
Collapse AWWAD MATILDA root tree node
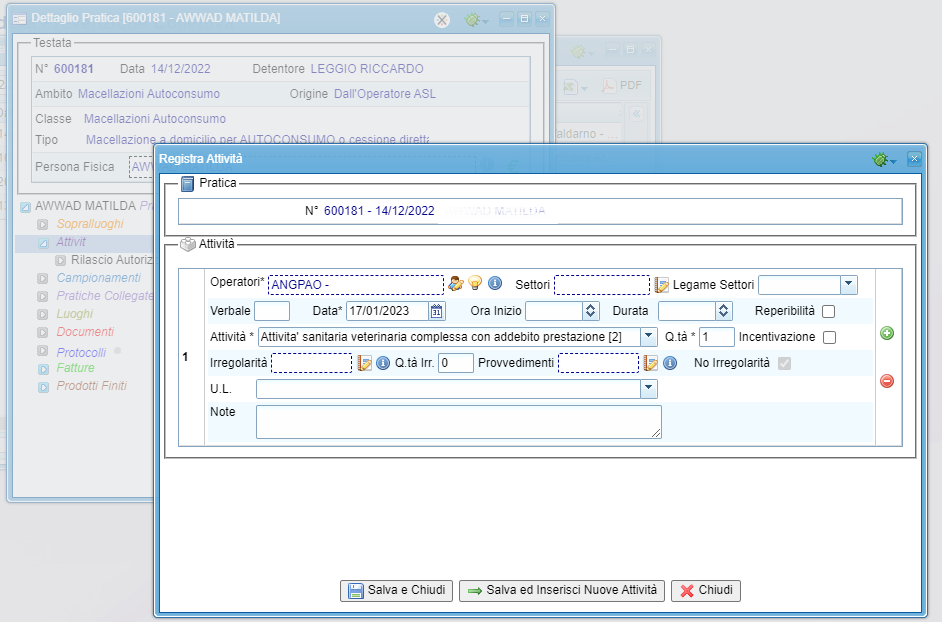pos(26,207)
